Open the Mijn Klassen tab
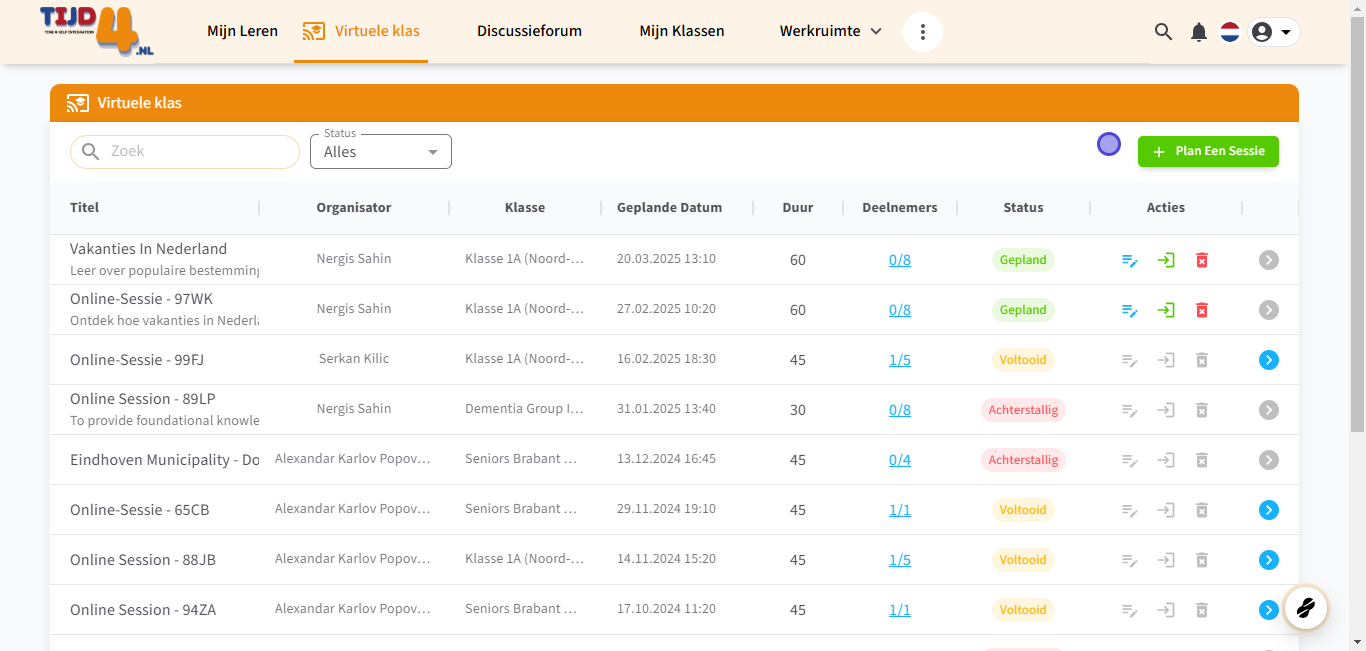This screenshot has width=1366, height=651. coord(682,31)
